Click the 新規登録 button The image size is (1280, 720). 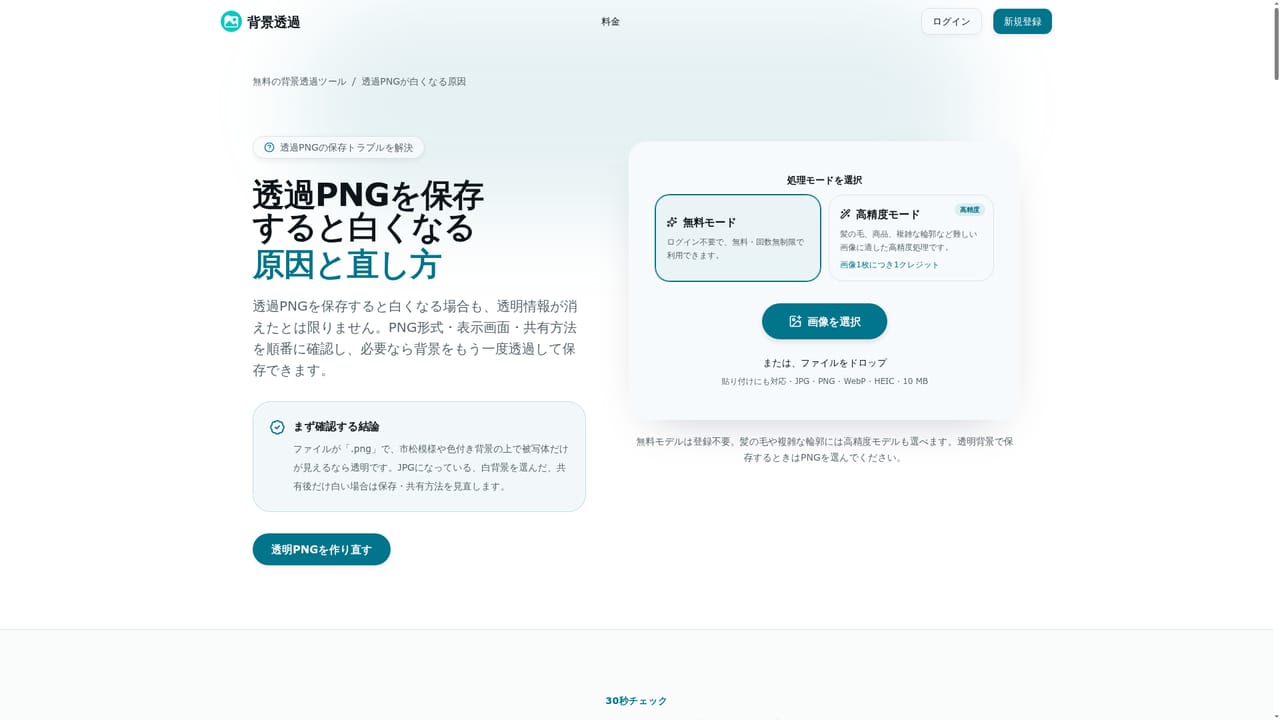[1022, 22]
